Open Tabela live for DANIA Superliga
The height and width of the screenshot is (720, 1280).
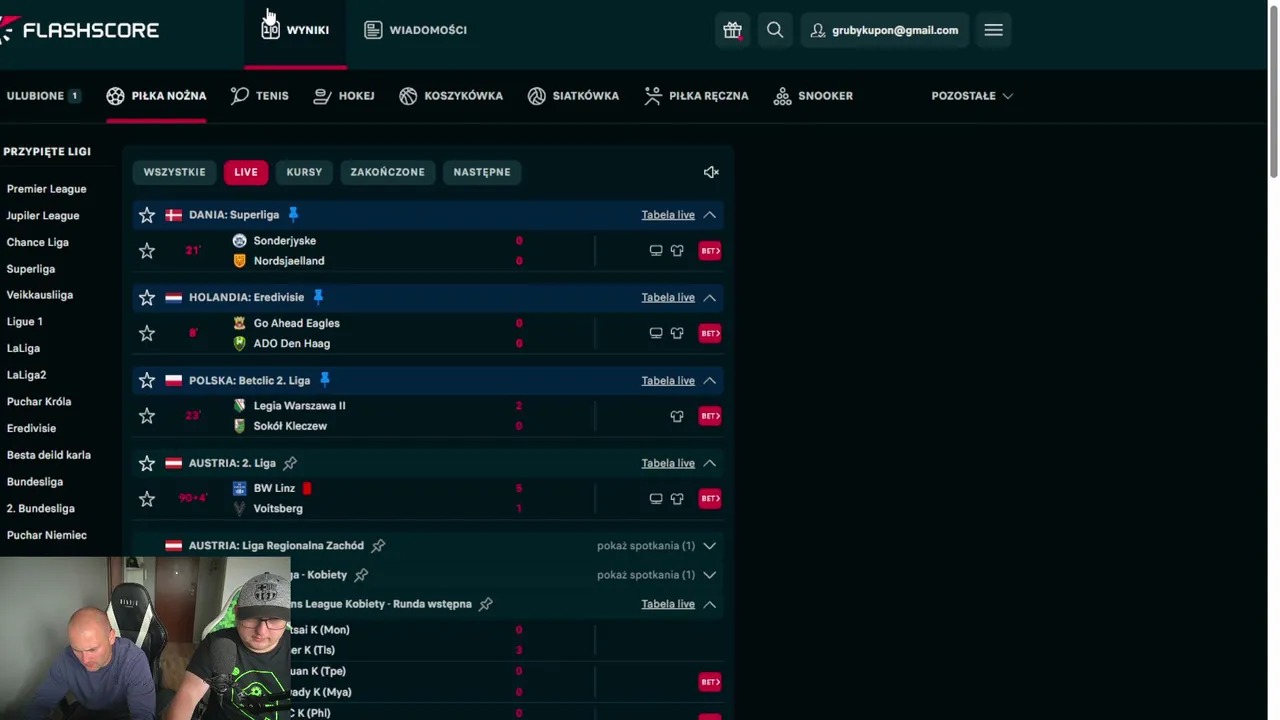point(668,215)
